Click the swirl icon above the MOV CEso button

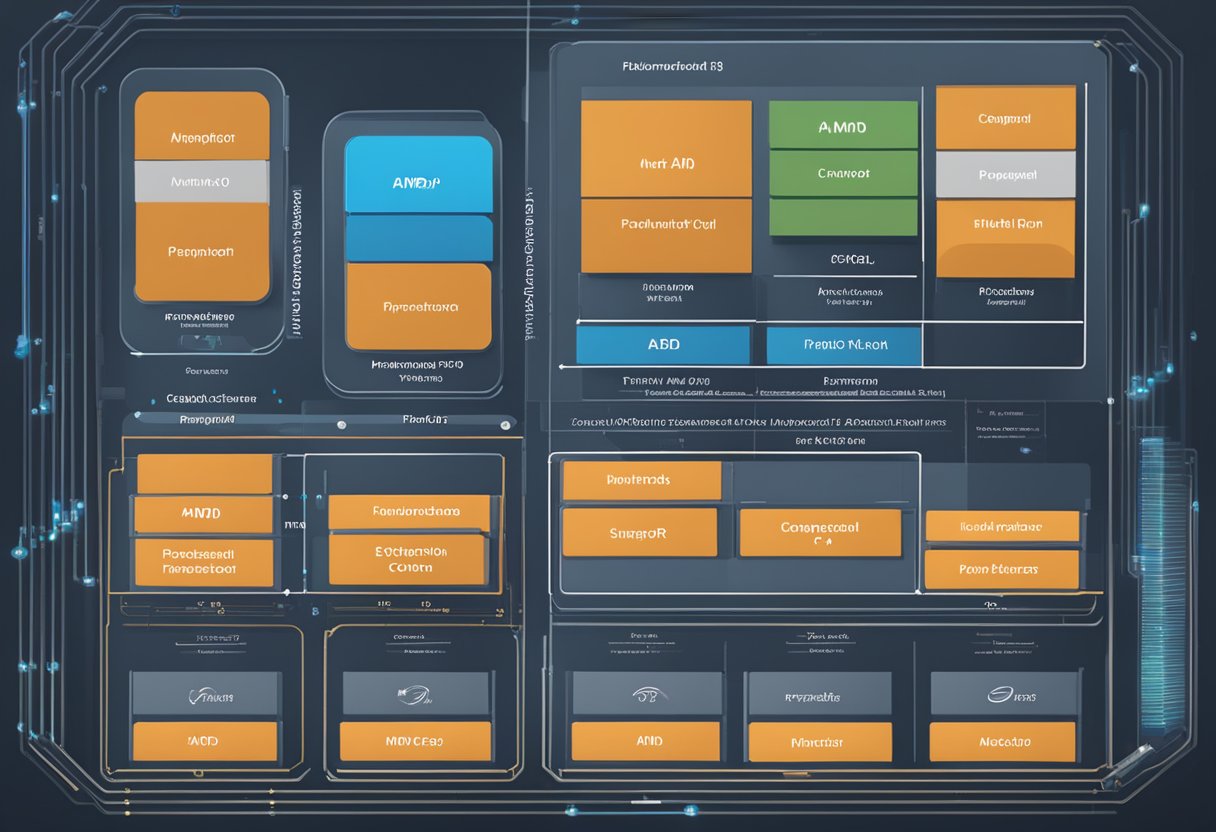pyautogui.click(x=415, y=693)
